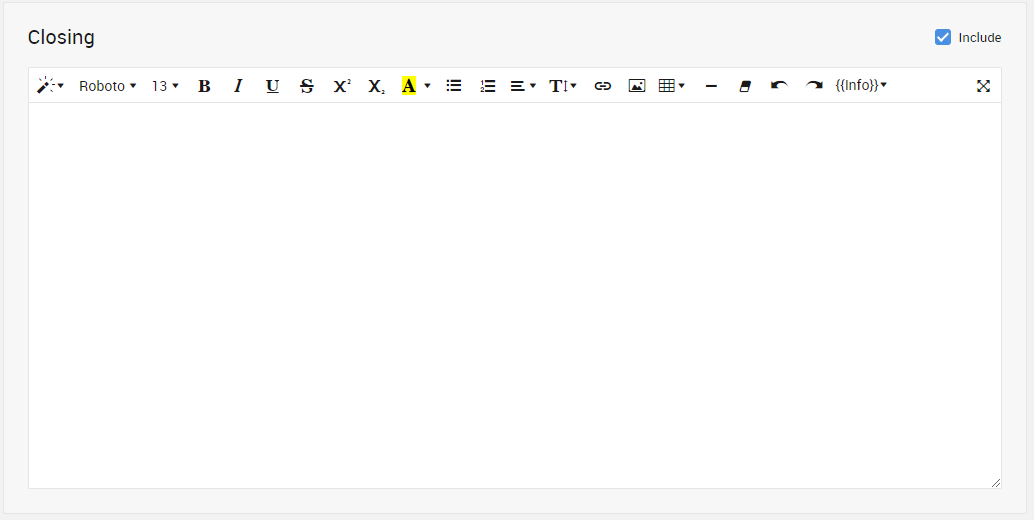Toggle bold formatting
The width and height of the screenshot is (1034, 520).
(204, 86)
